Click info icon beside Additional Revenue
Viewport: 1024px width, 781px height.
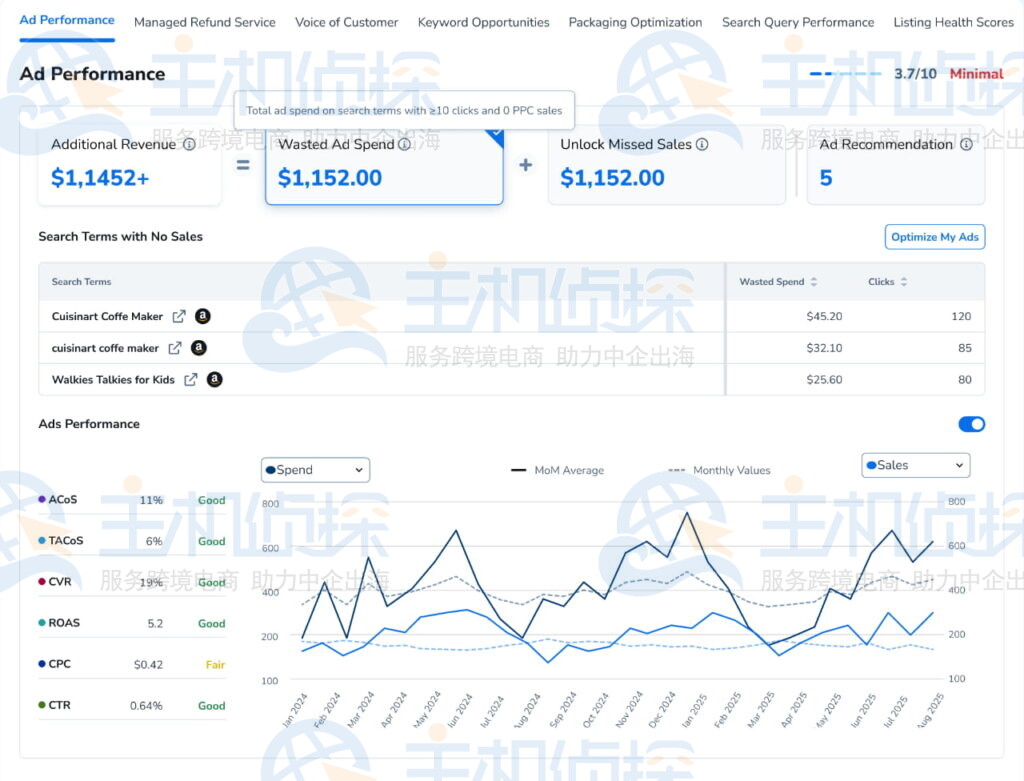pyautogui.click(x=189, y=145)
